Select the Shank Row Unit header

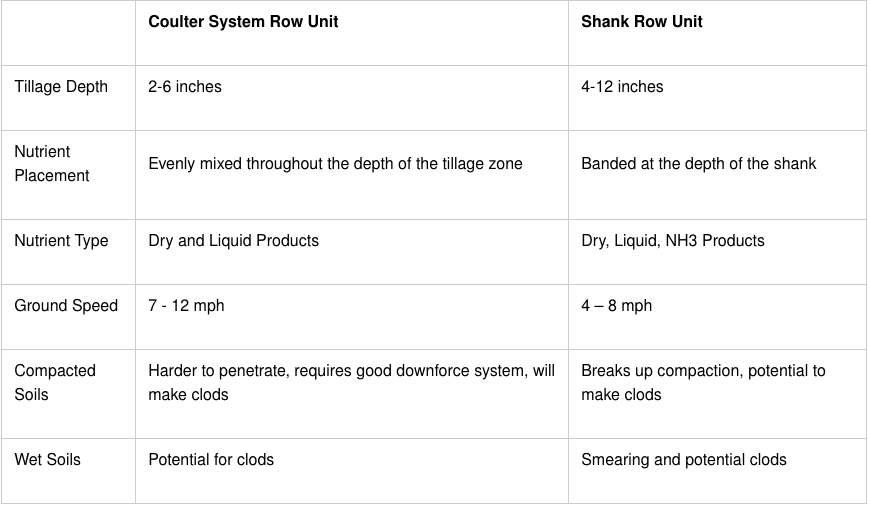click(x=641, y=22)
